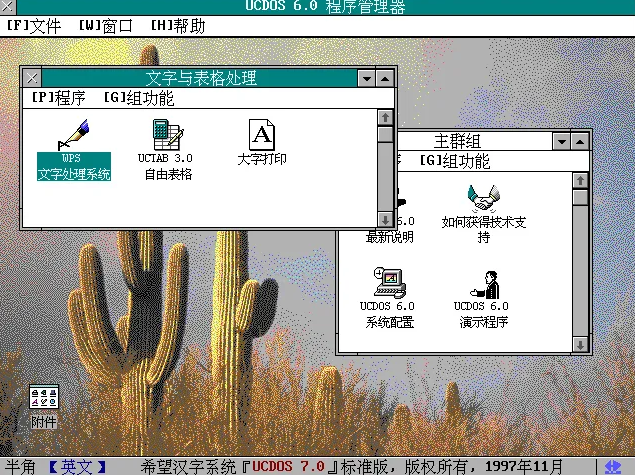Screen dimensions: 635x475
Task: Click up-arrow button on 文字与表格处理 title bar
Action: coord(385,78)
